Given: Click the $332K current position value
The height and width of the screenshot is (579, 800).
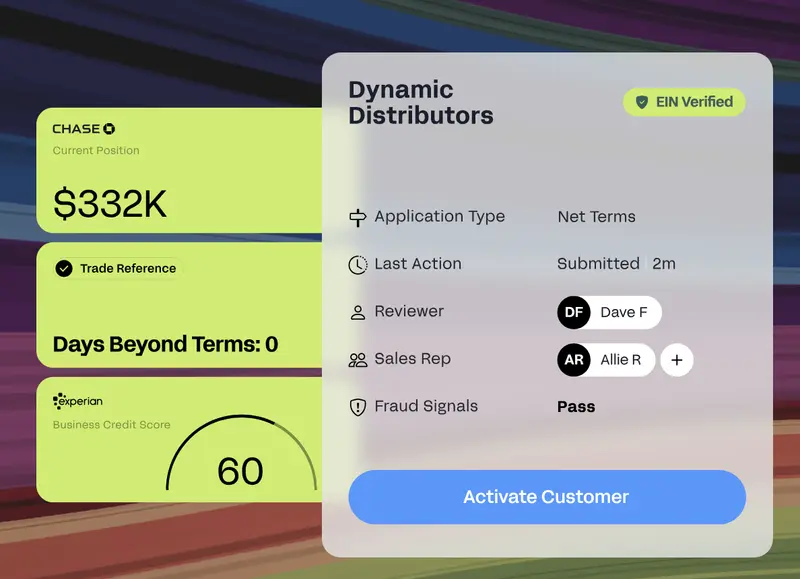Looking at the screenshot, I should [x=110, y=204].
